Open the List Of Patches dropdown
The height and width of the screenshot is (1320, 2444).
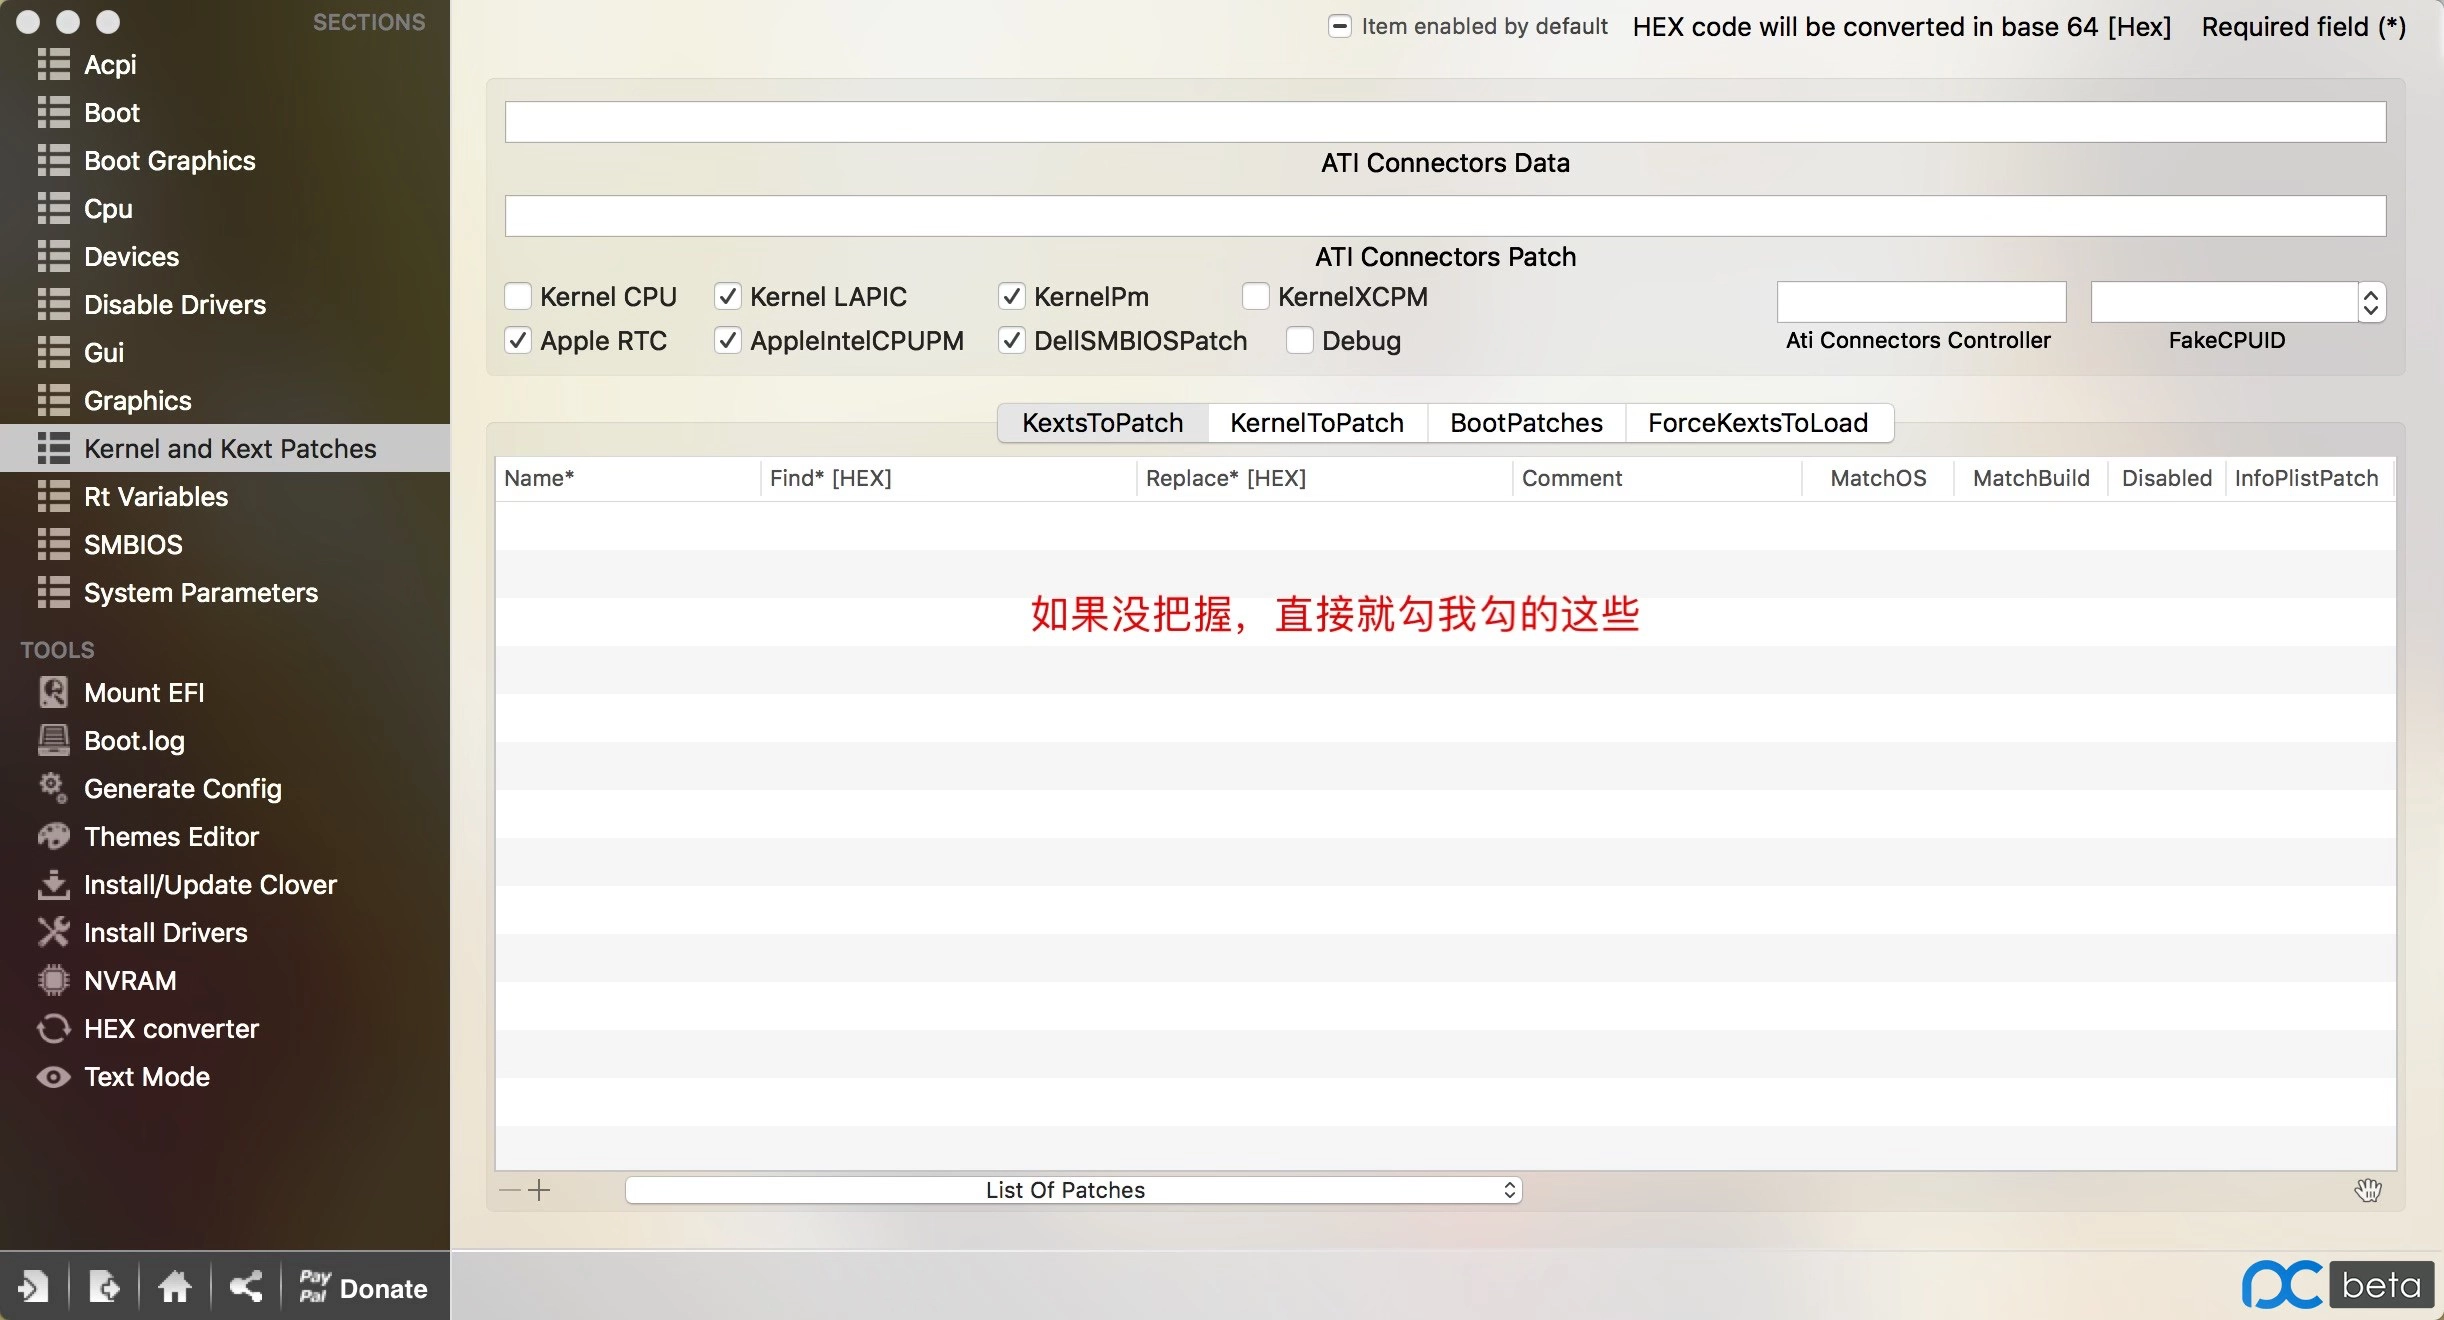click(x=1074, y=1190)
